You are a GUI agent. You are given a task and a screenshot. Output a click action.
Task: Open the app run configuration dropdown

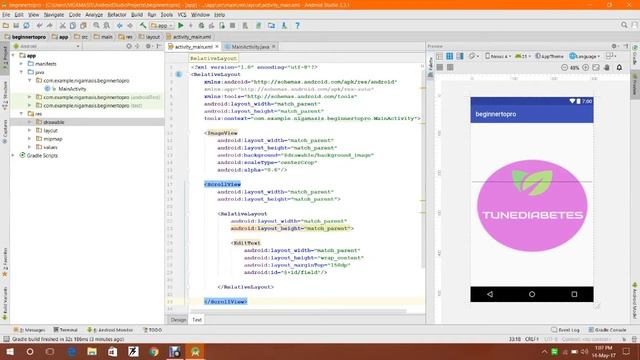coord(162,25)
